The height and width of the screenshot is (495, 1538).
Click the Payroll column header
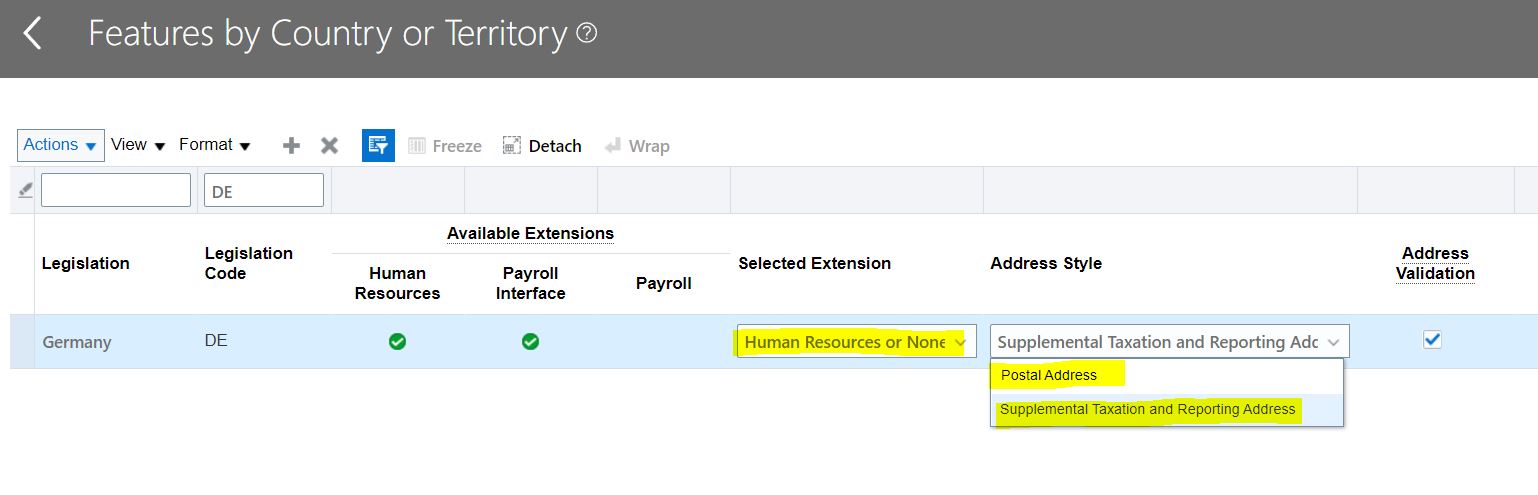click(664, 283)
